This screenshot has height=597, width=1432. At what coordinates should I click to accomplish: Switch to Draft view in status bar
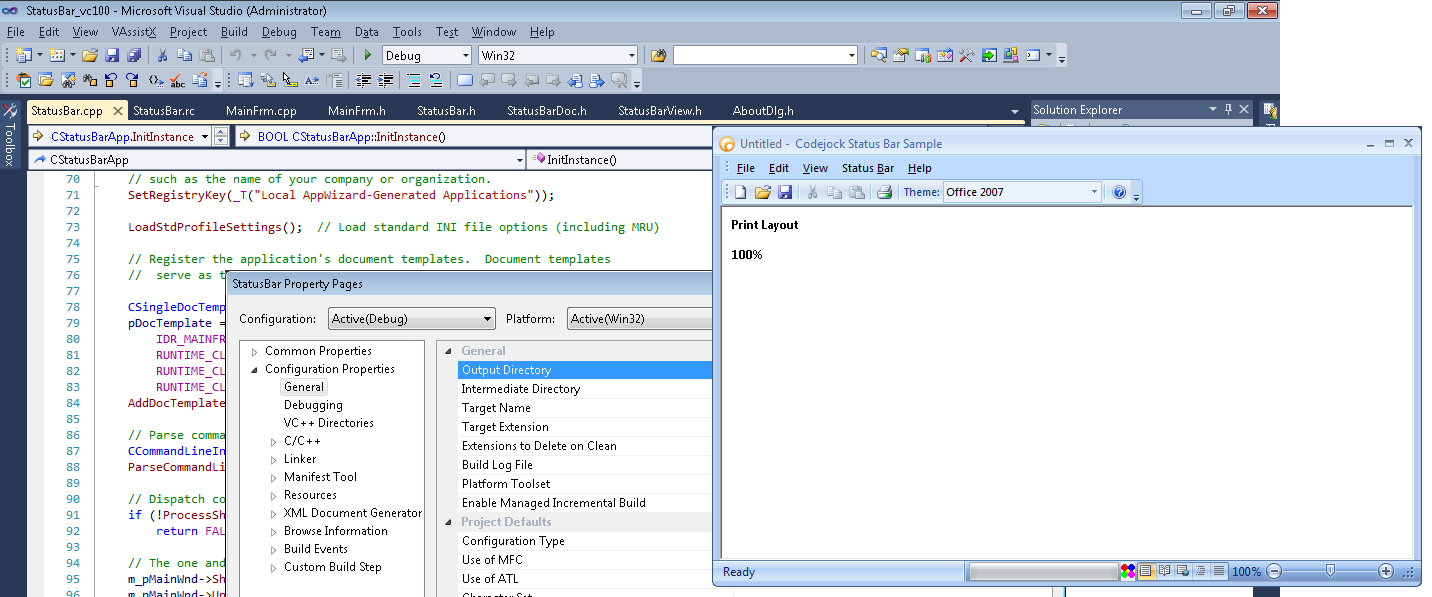click(1218, 572)
